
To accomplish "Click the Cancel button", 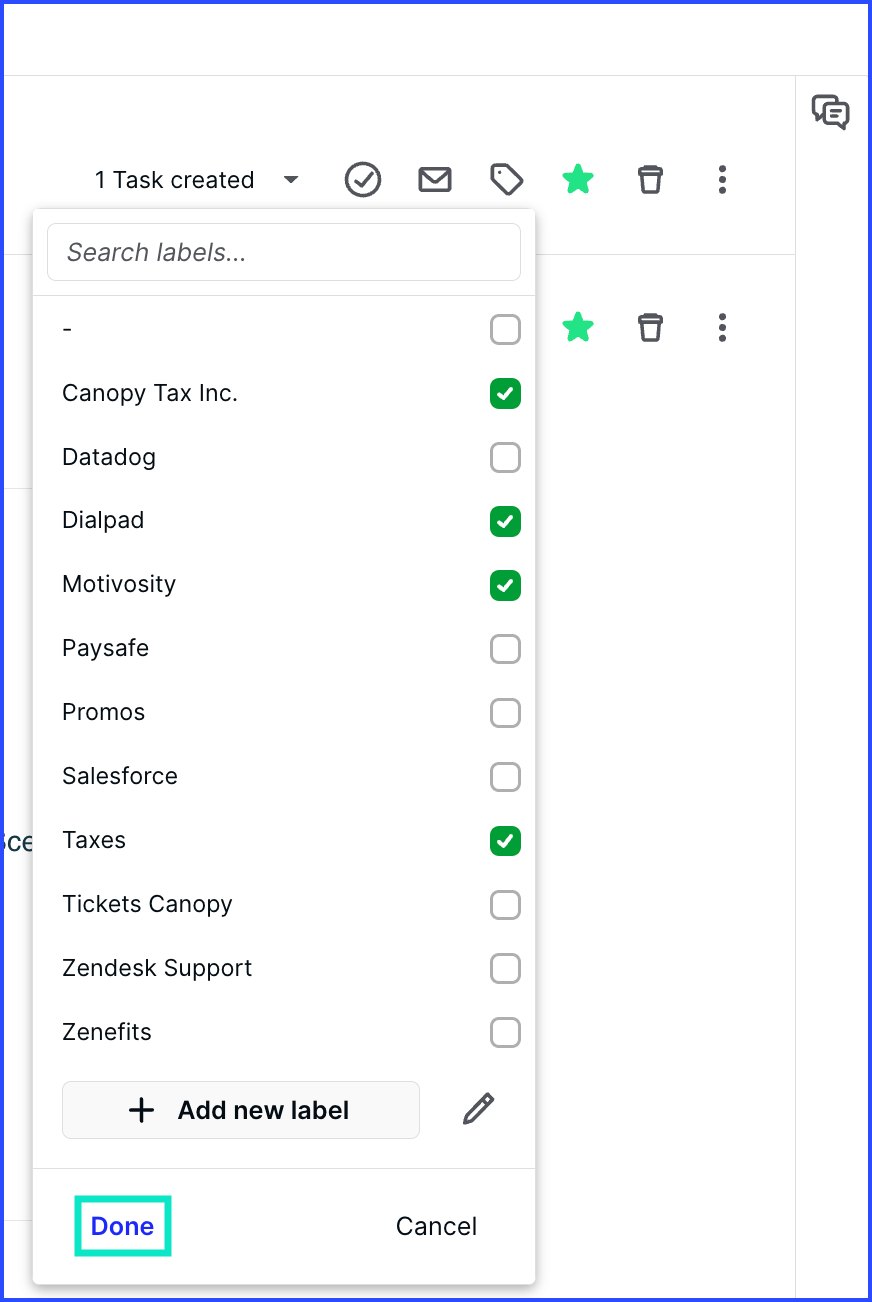I will coord(436,1226).
